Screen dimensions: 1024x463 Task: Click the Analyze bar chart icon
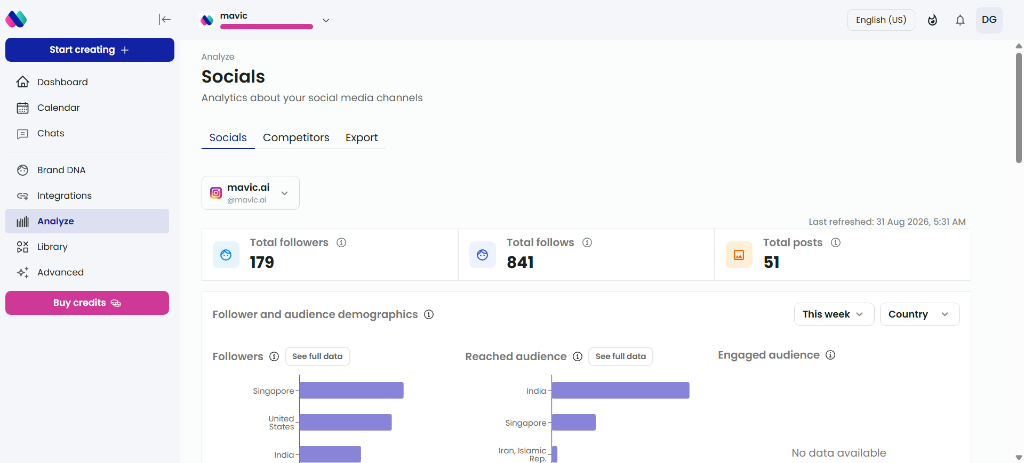(x=23, y=221)
